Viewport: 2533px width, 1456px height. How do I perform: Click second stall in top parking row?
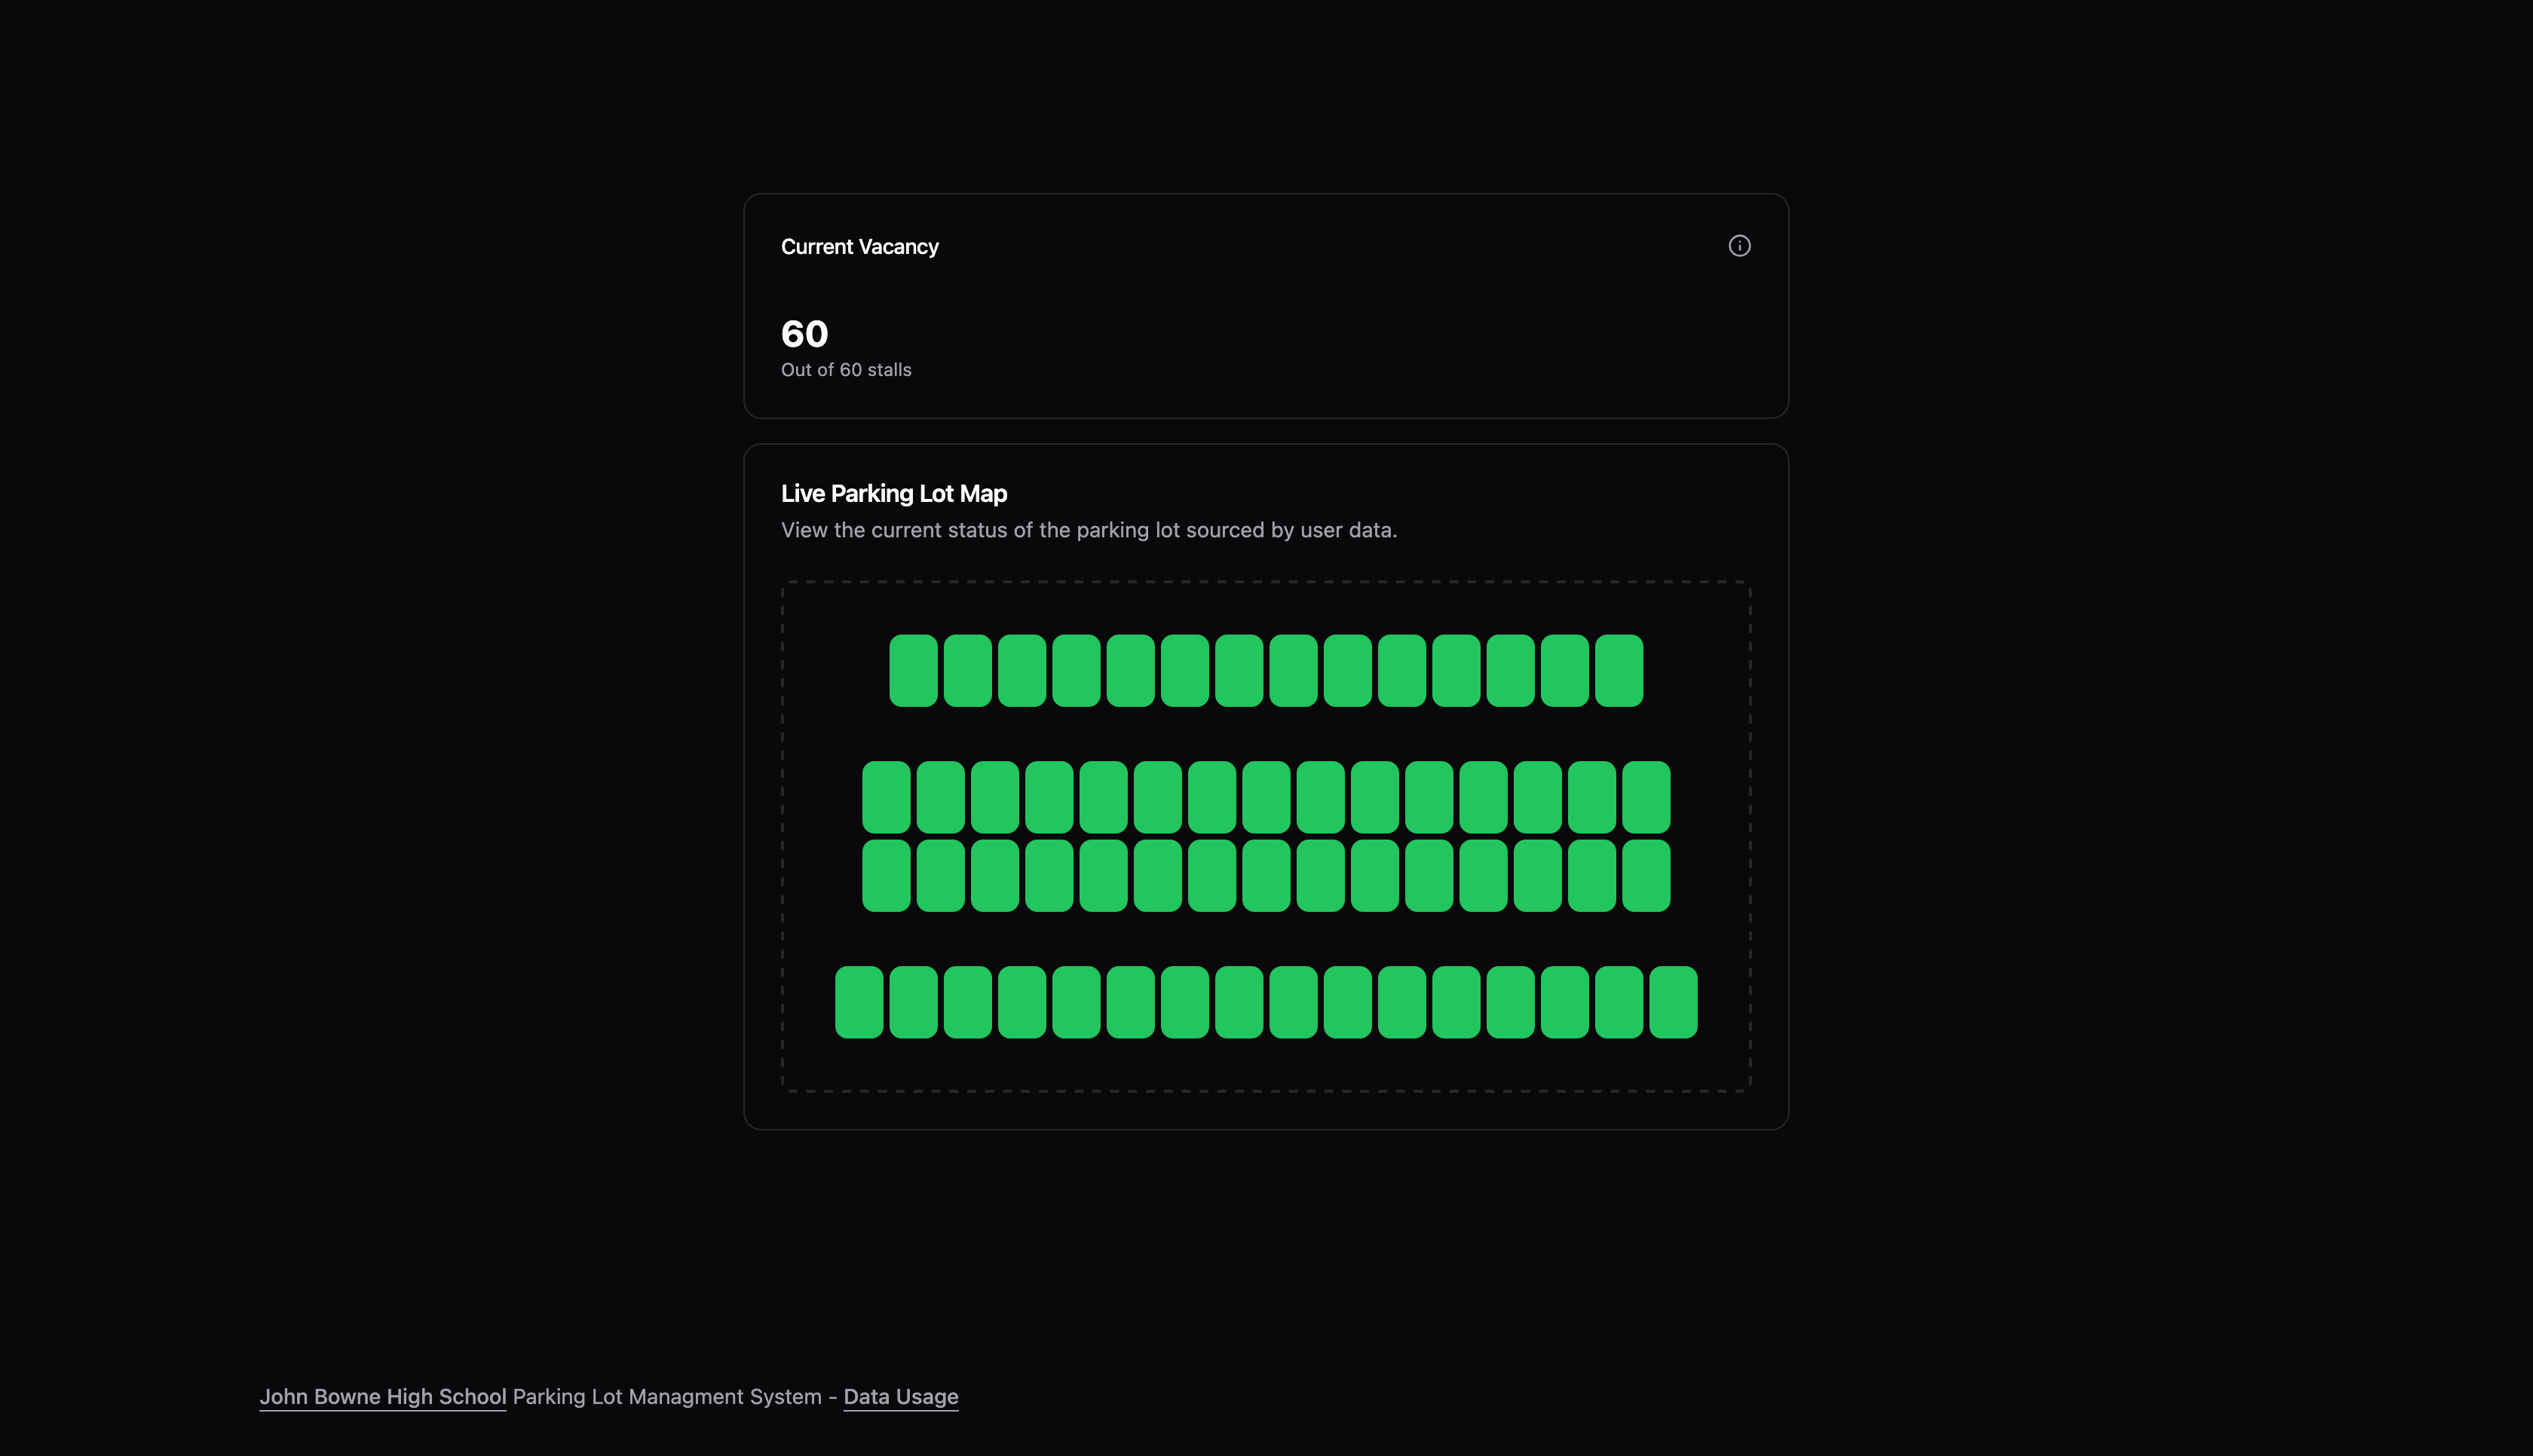point(967,670)
